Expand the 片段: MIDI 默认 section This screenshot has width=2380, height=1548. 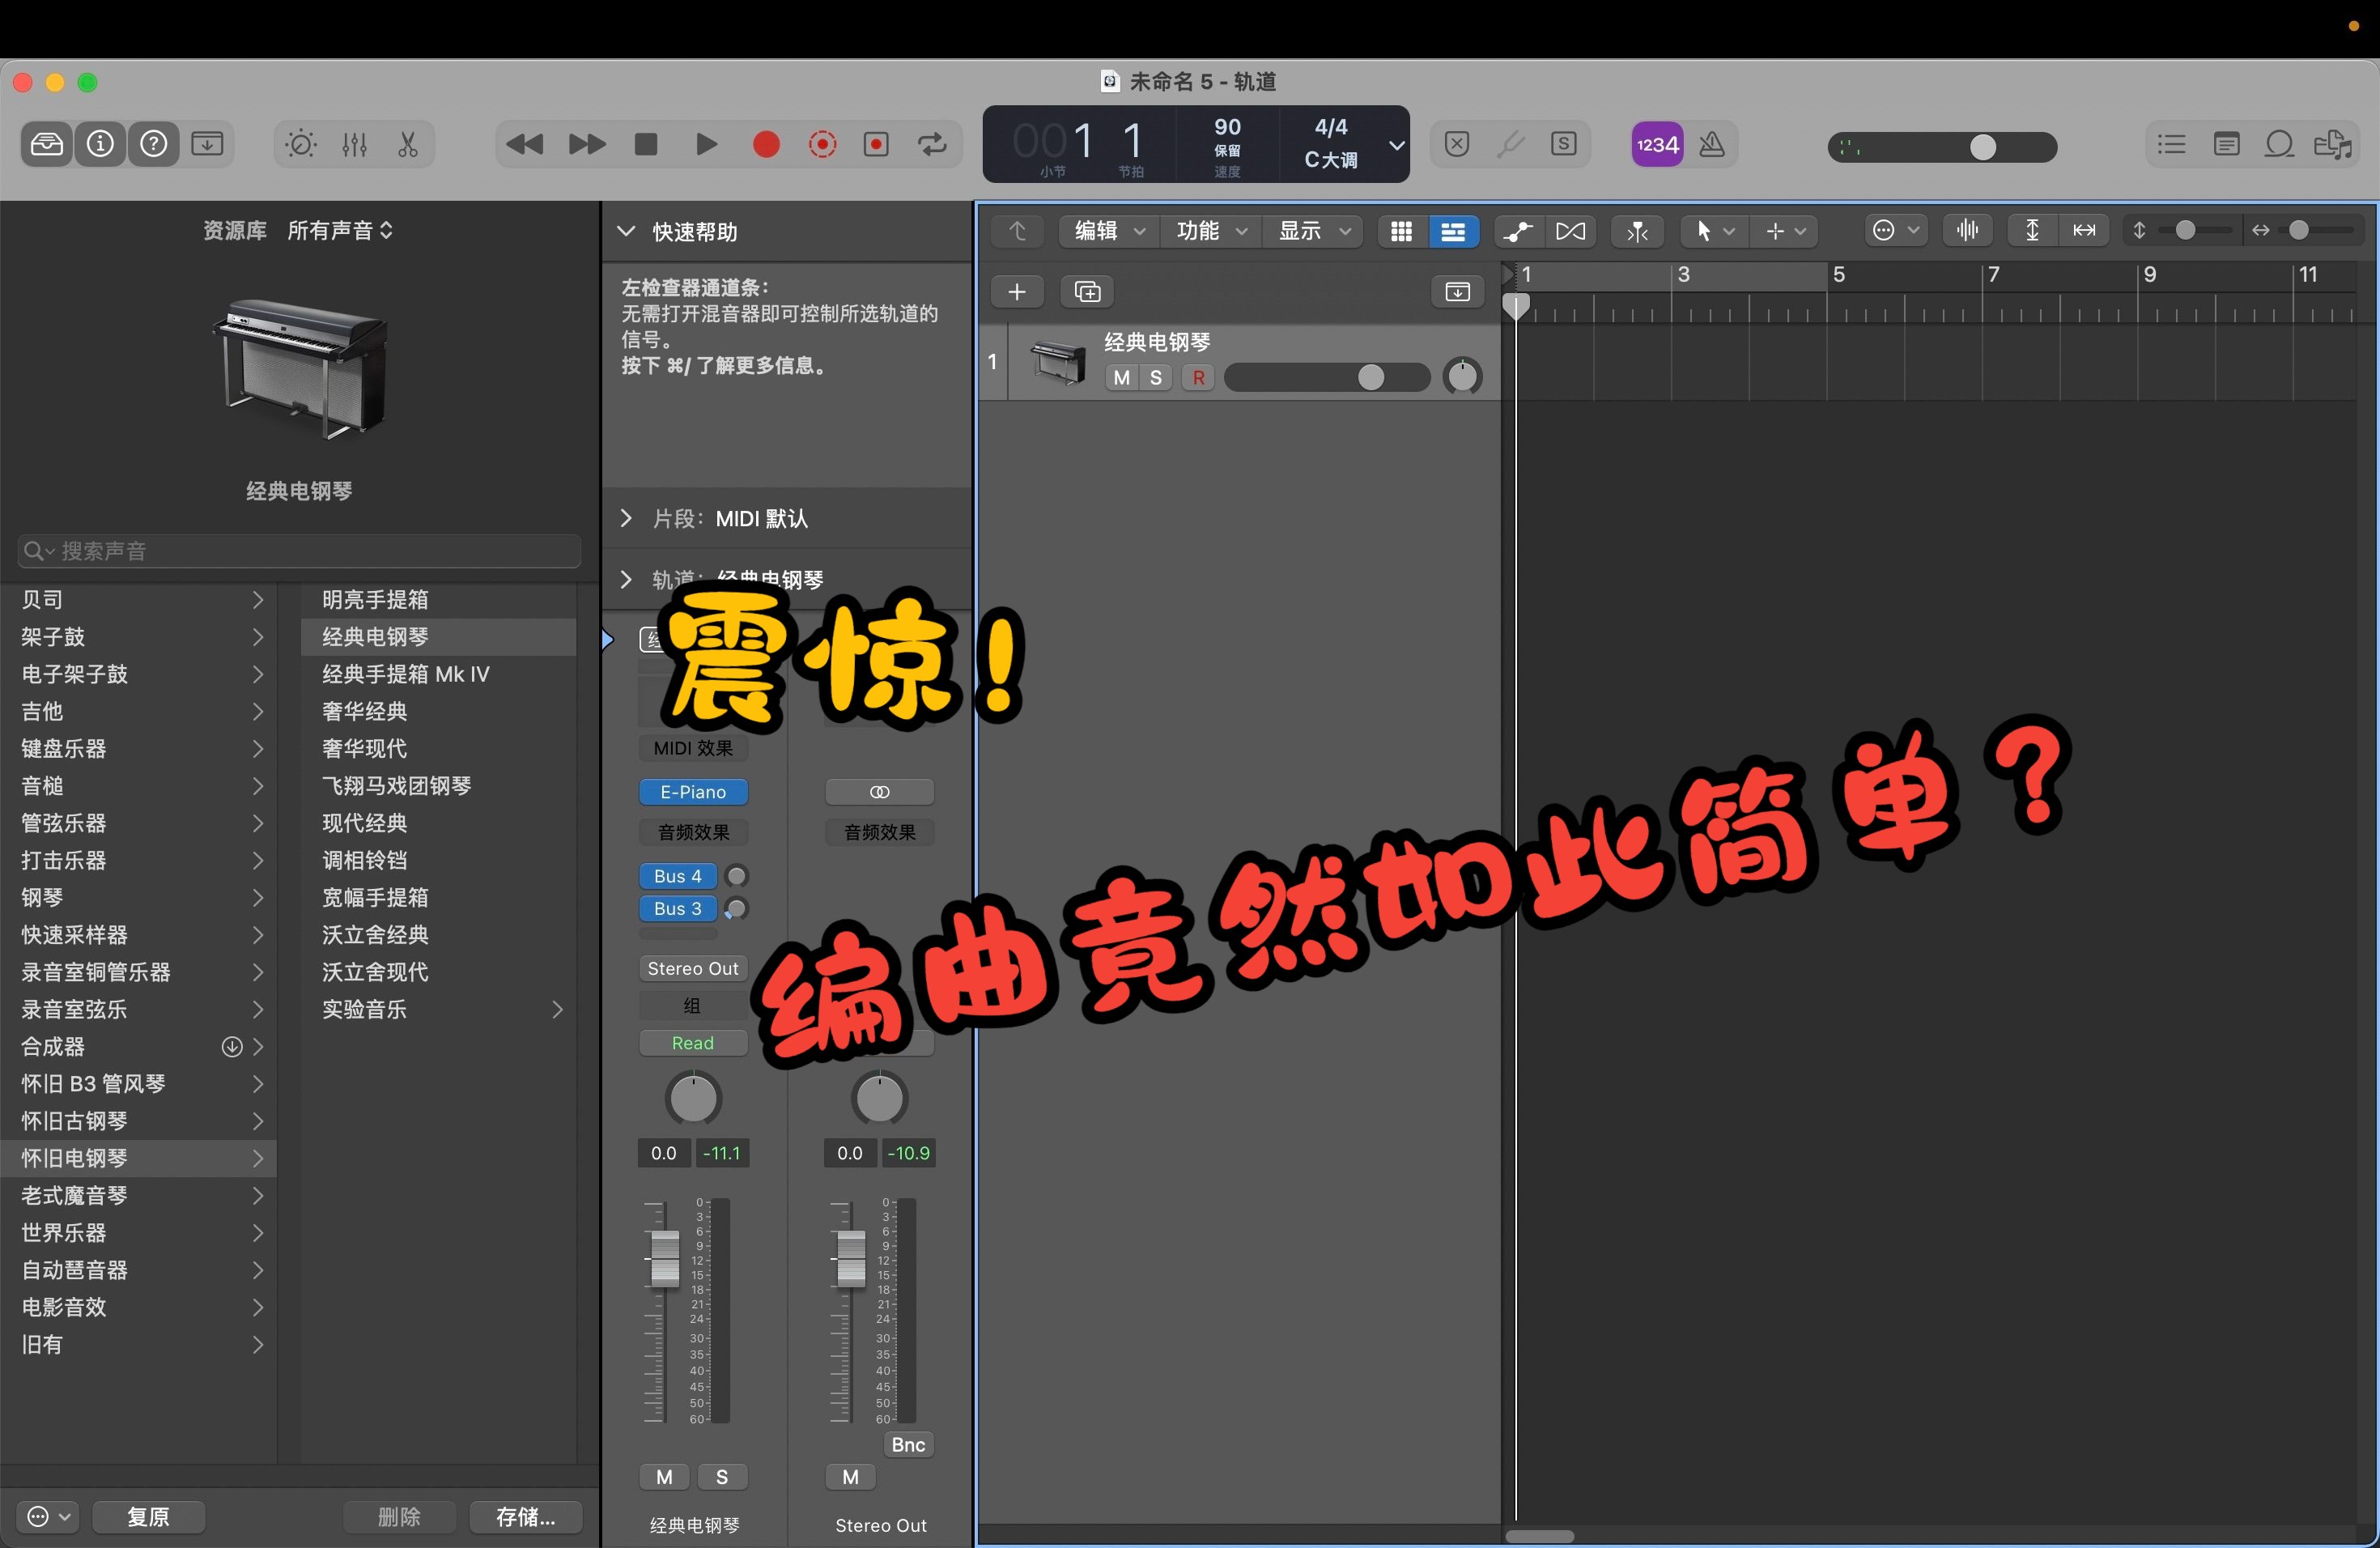(x=626, y=518)
